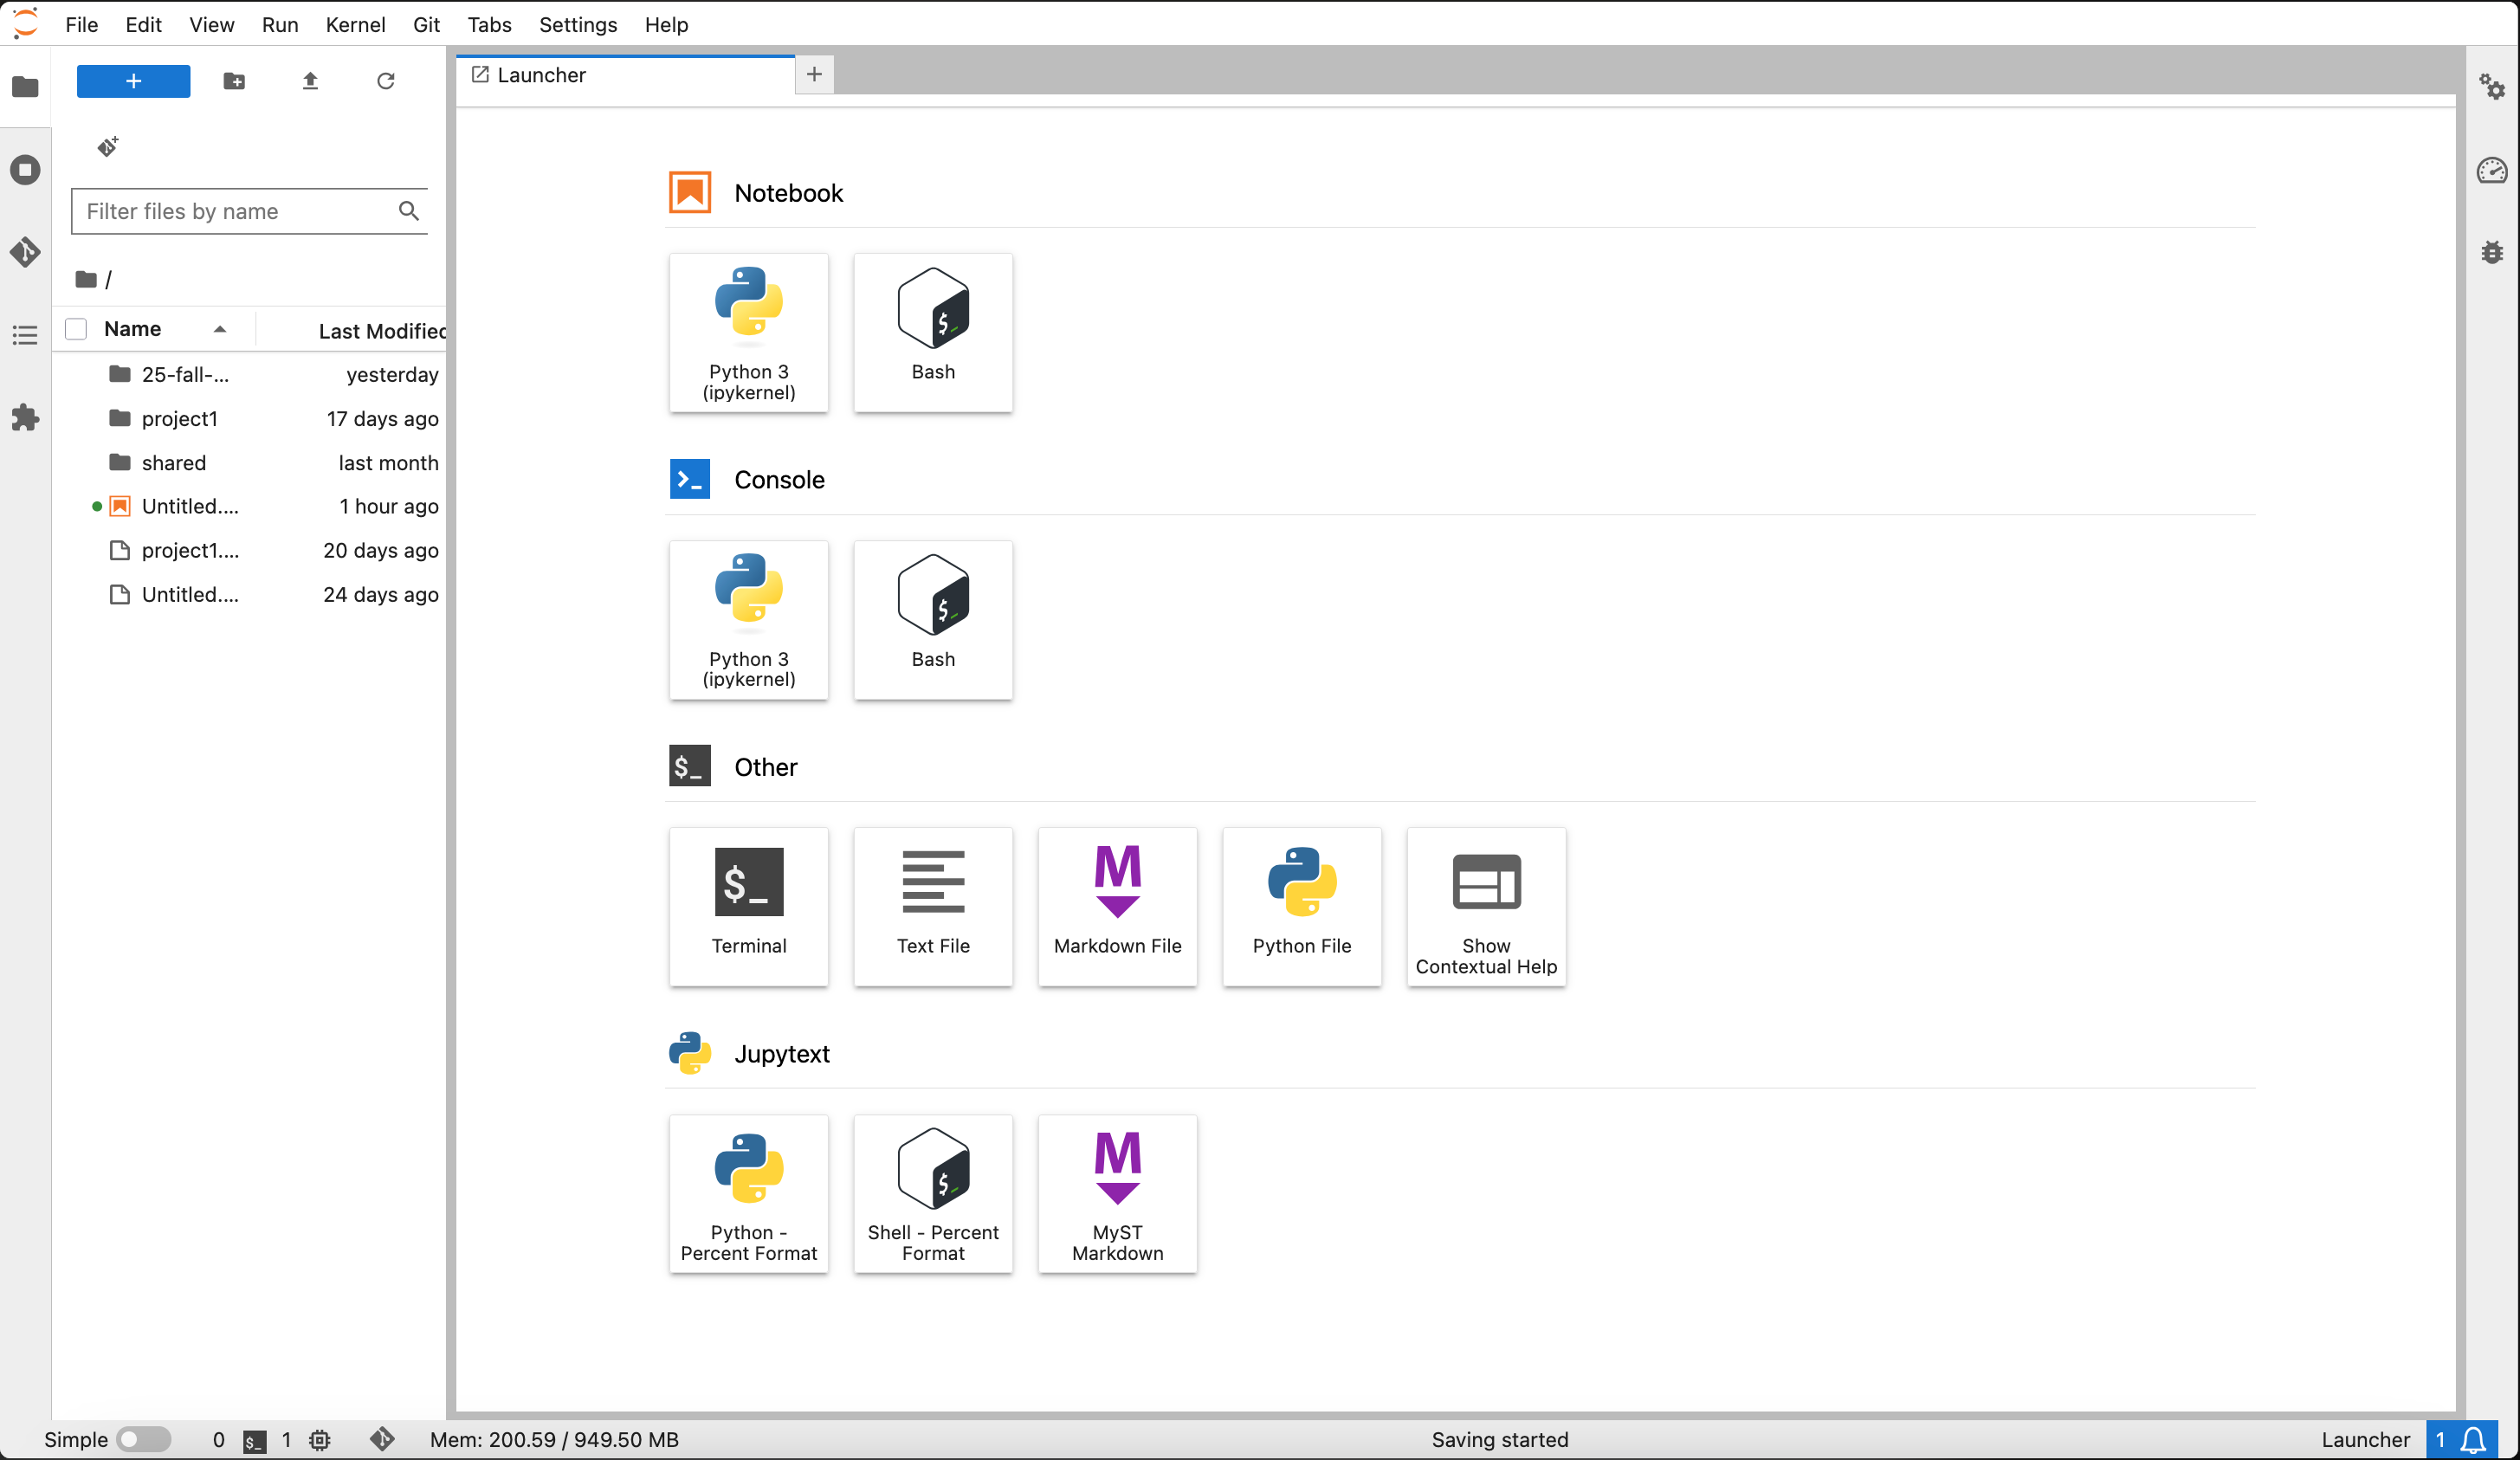Screen dimensions: 2520x1460
Task: Create a new folder in the file browser
Action: [233, 81]
